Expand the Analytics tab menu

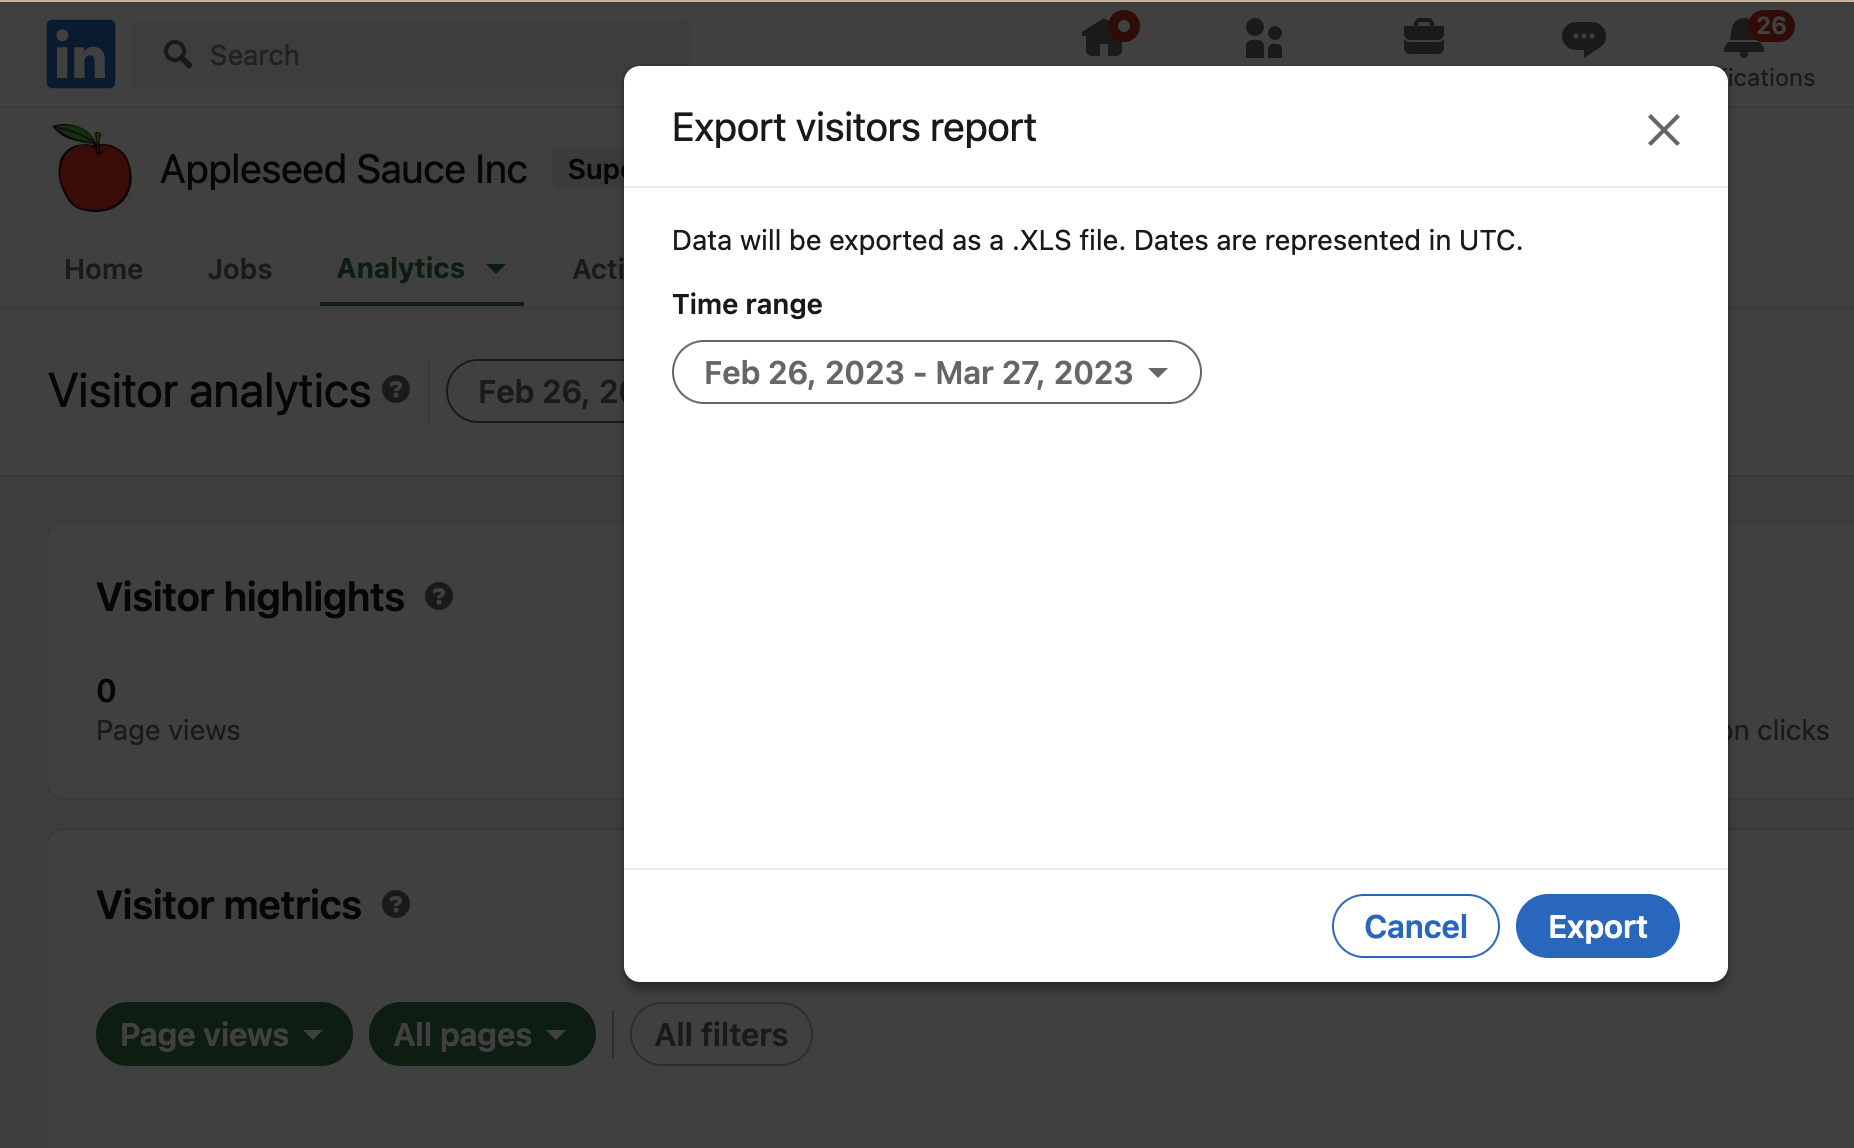pyautogui.click(x=422, y=268)
